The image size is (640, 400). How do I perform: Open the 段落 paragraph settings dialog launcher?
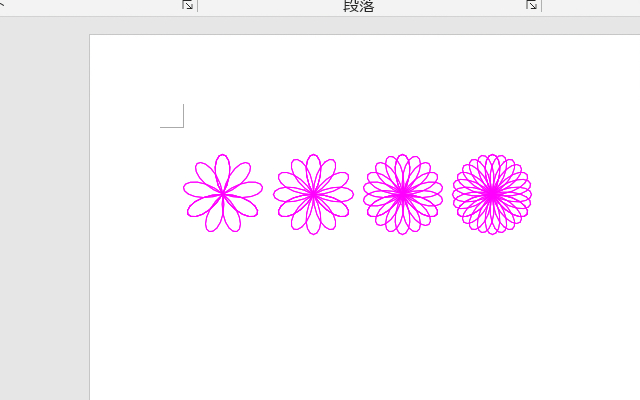point(531,5)
